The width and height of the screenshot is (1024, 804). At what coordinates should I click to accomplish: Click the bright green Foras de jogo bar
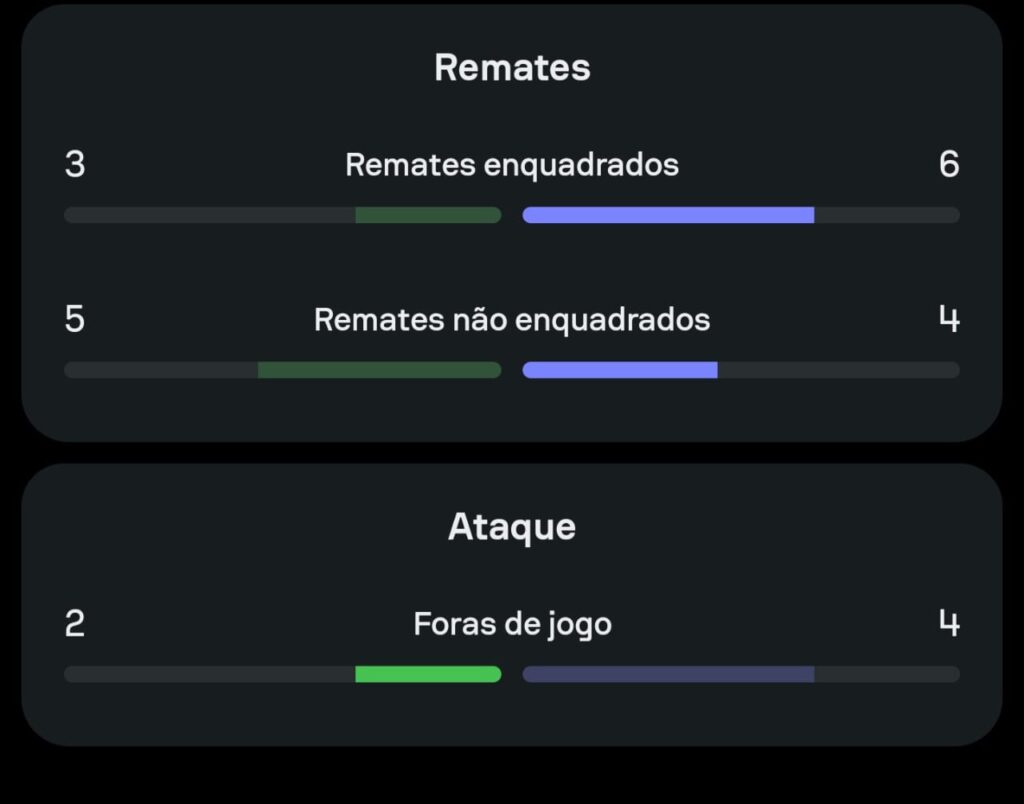[428, 674]
